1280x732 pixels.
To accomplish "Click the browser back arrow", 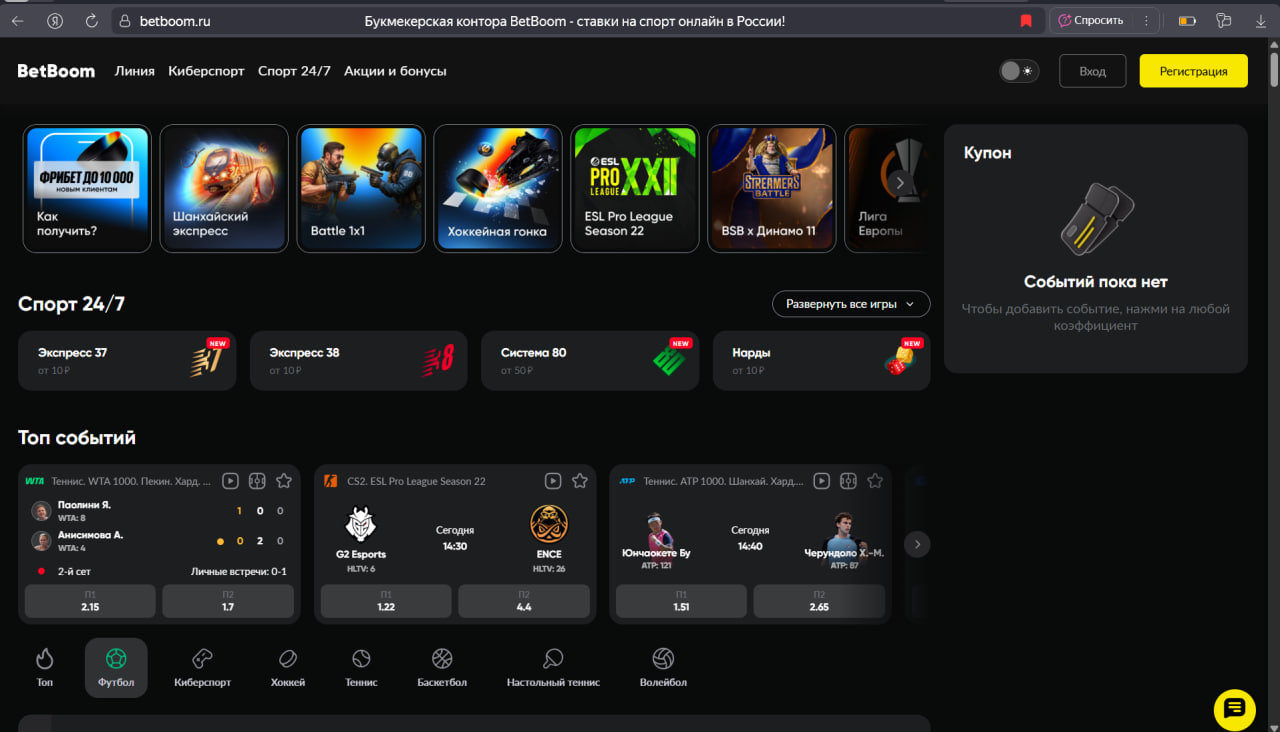I will click(x=18, y=20).
